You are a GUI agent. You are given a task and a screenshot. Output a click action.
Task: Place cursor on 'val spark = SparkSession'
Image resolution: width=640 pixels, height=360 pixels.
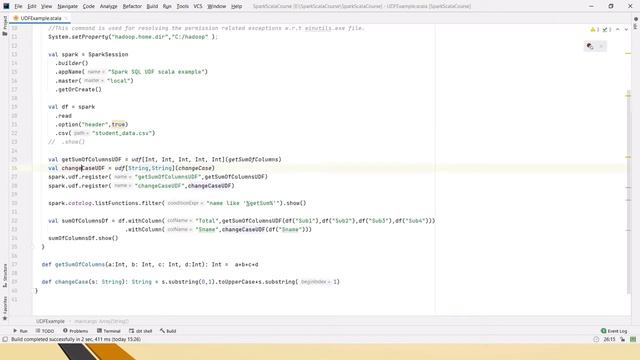88,54
